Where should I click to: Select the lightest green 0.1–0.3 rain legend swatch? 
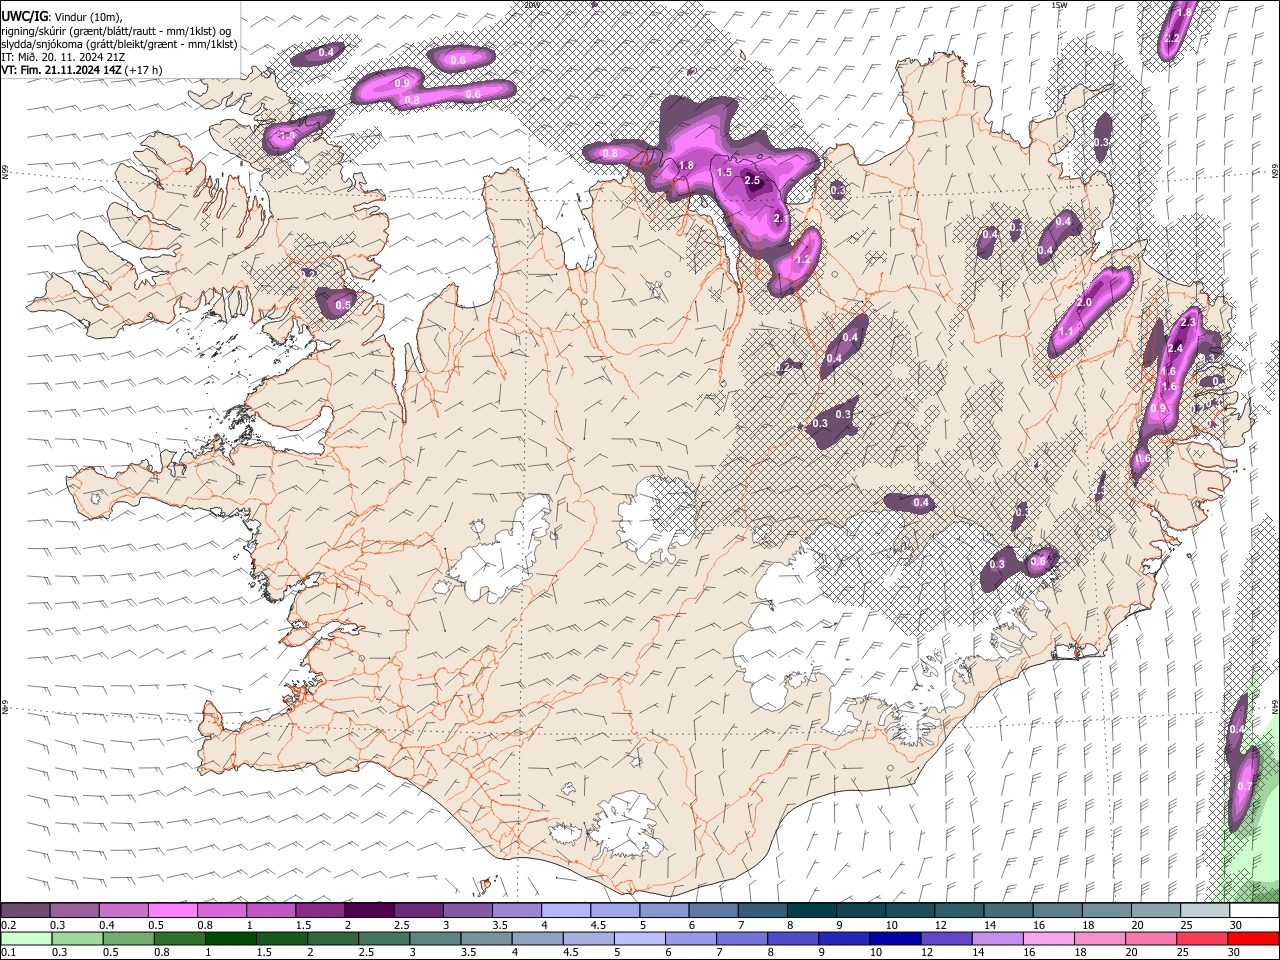click(26, 938)
